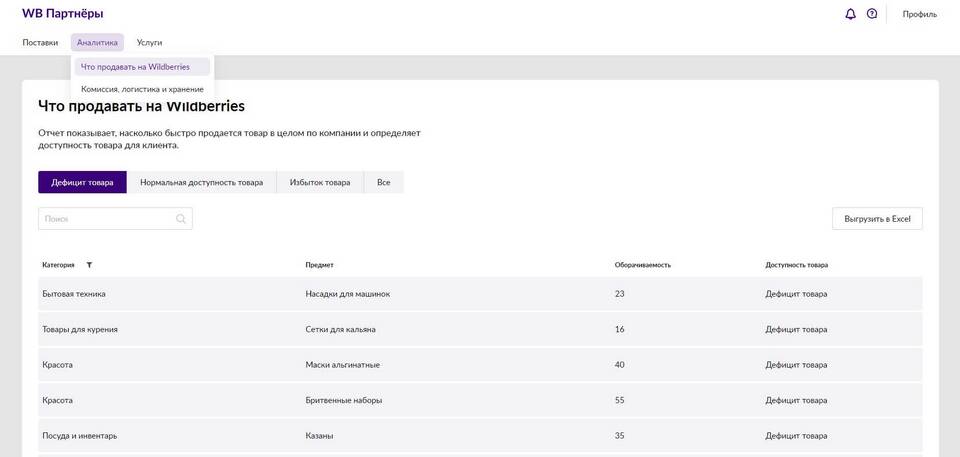960x457 pixels.
Task: Click the Предмет column header
Action: 319,265
